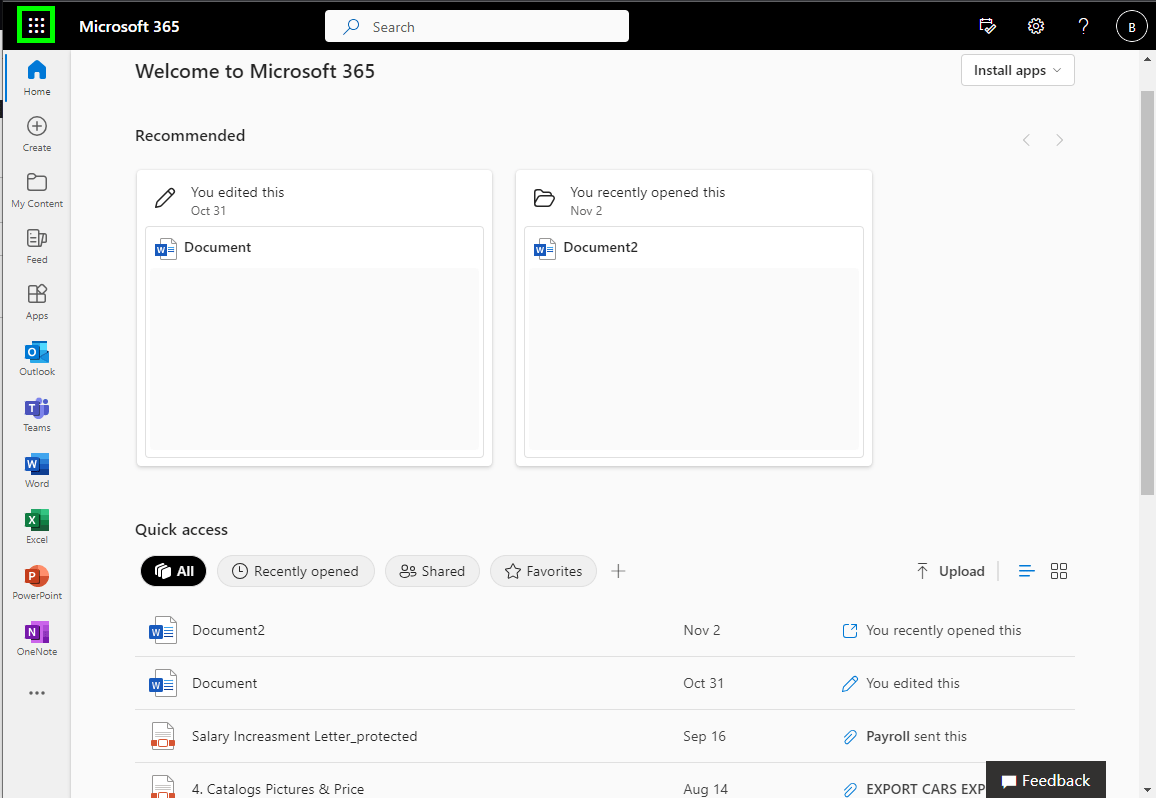Expand more apps with the ellipsis
This screenshot has height=798, width=1156.
[36, 692]
